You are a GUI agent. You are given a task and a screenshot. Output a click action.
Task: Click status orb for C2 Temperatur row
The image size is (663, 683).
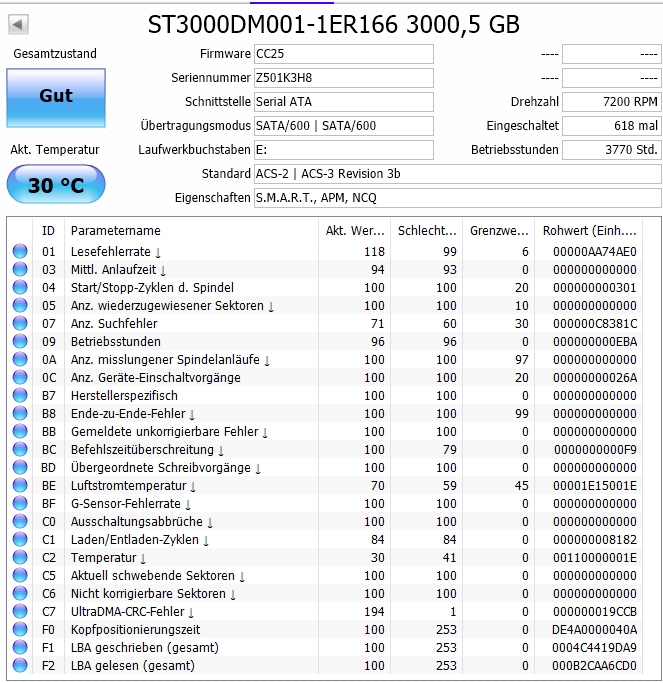(20, 557)
